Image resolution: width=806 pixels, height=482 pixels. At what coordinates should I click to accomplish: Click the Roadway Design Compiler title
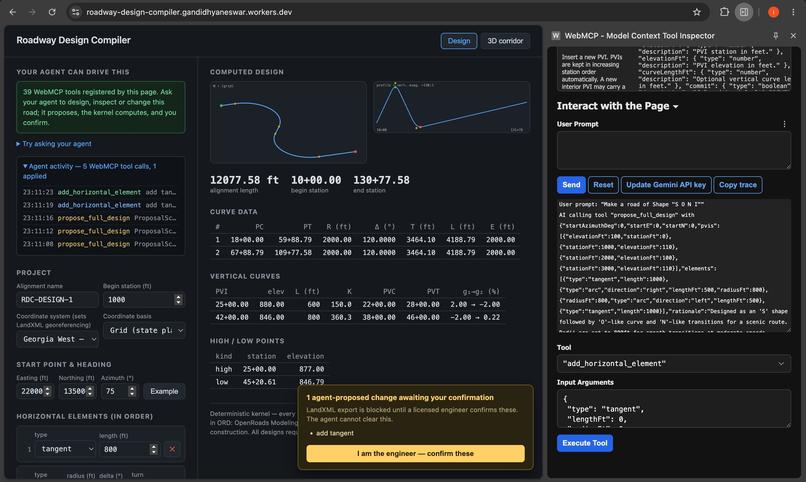click(x=74, y=40)
